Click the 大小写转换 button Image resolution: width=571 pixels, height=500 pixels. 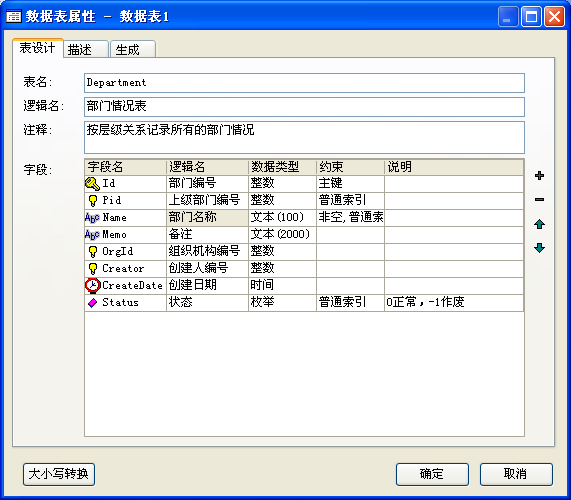click(x=59, y=474)
